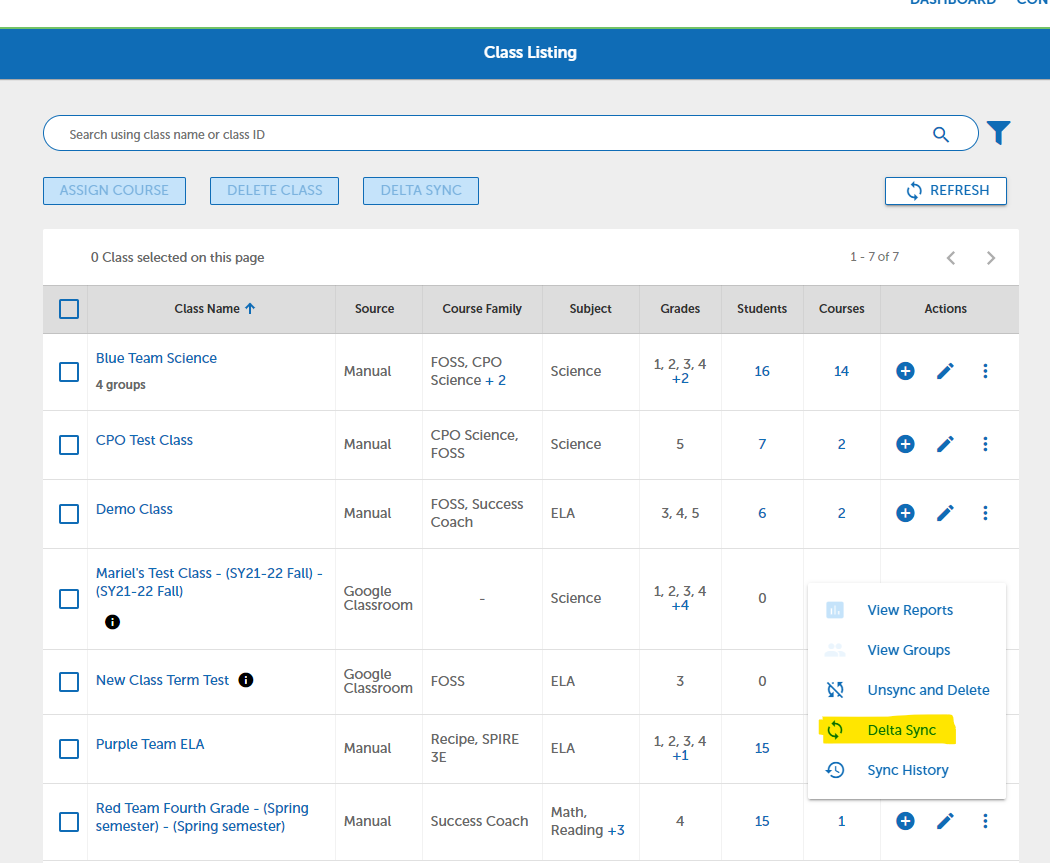Open more options for Blue Team Science
Screen dimensions: 1050x863
(x=985, y=371)
